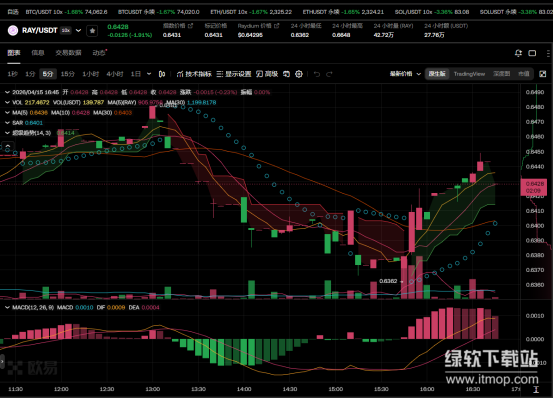Click the replay icon beside 高级
This screenshot has width=553, height=399.
pos(286,74)
